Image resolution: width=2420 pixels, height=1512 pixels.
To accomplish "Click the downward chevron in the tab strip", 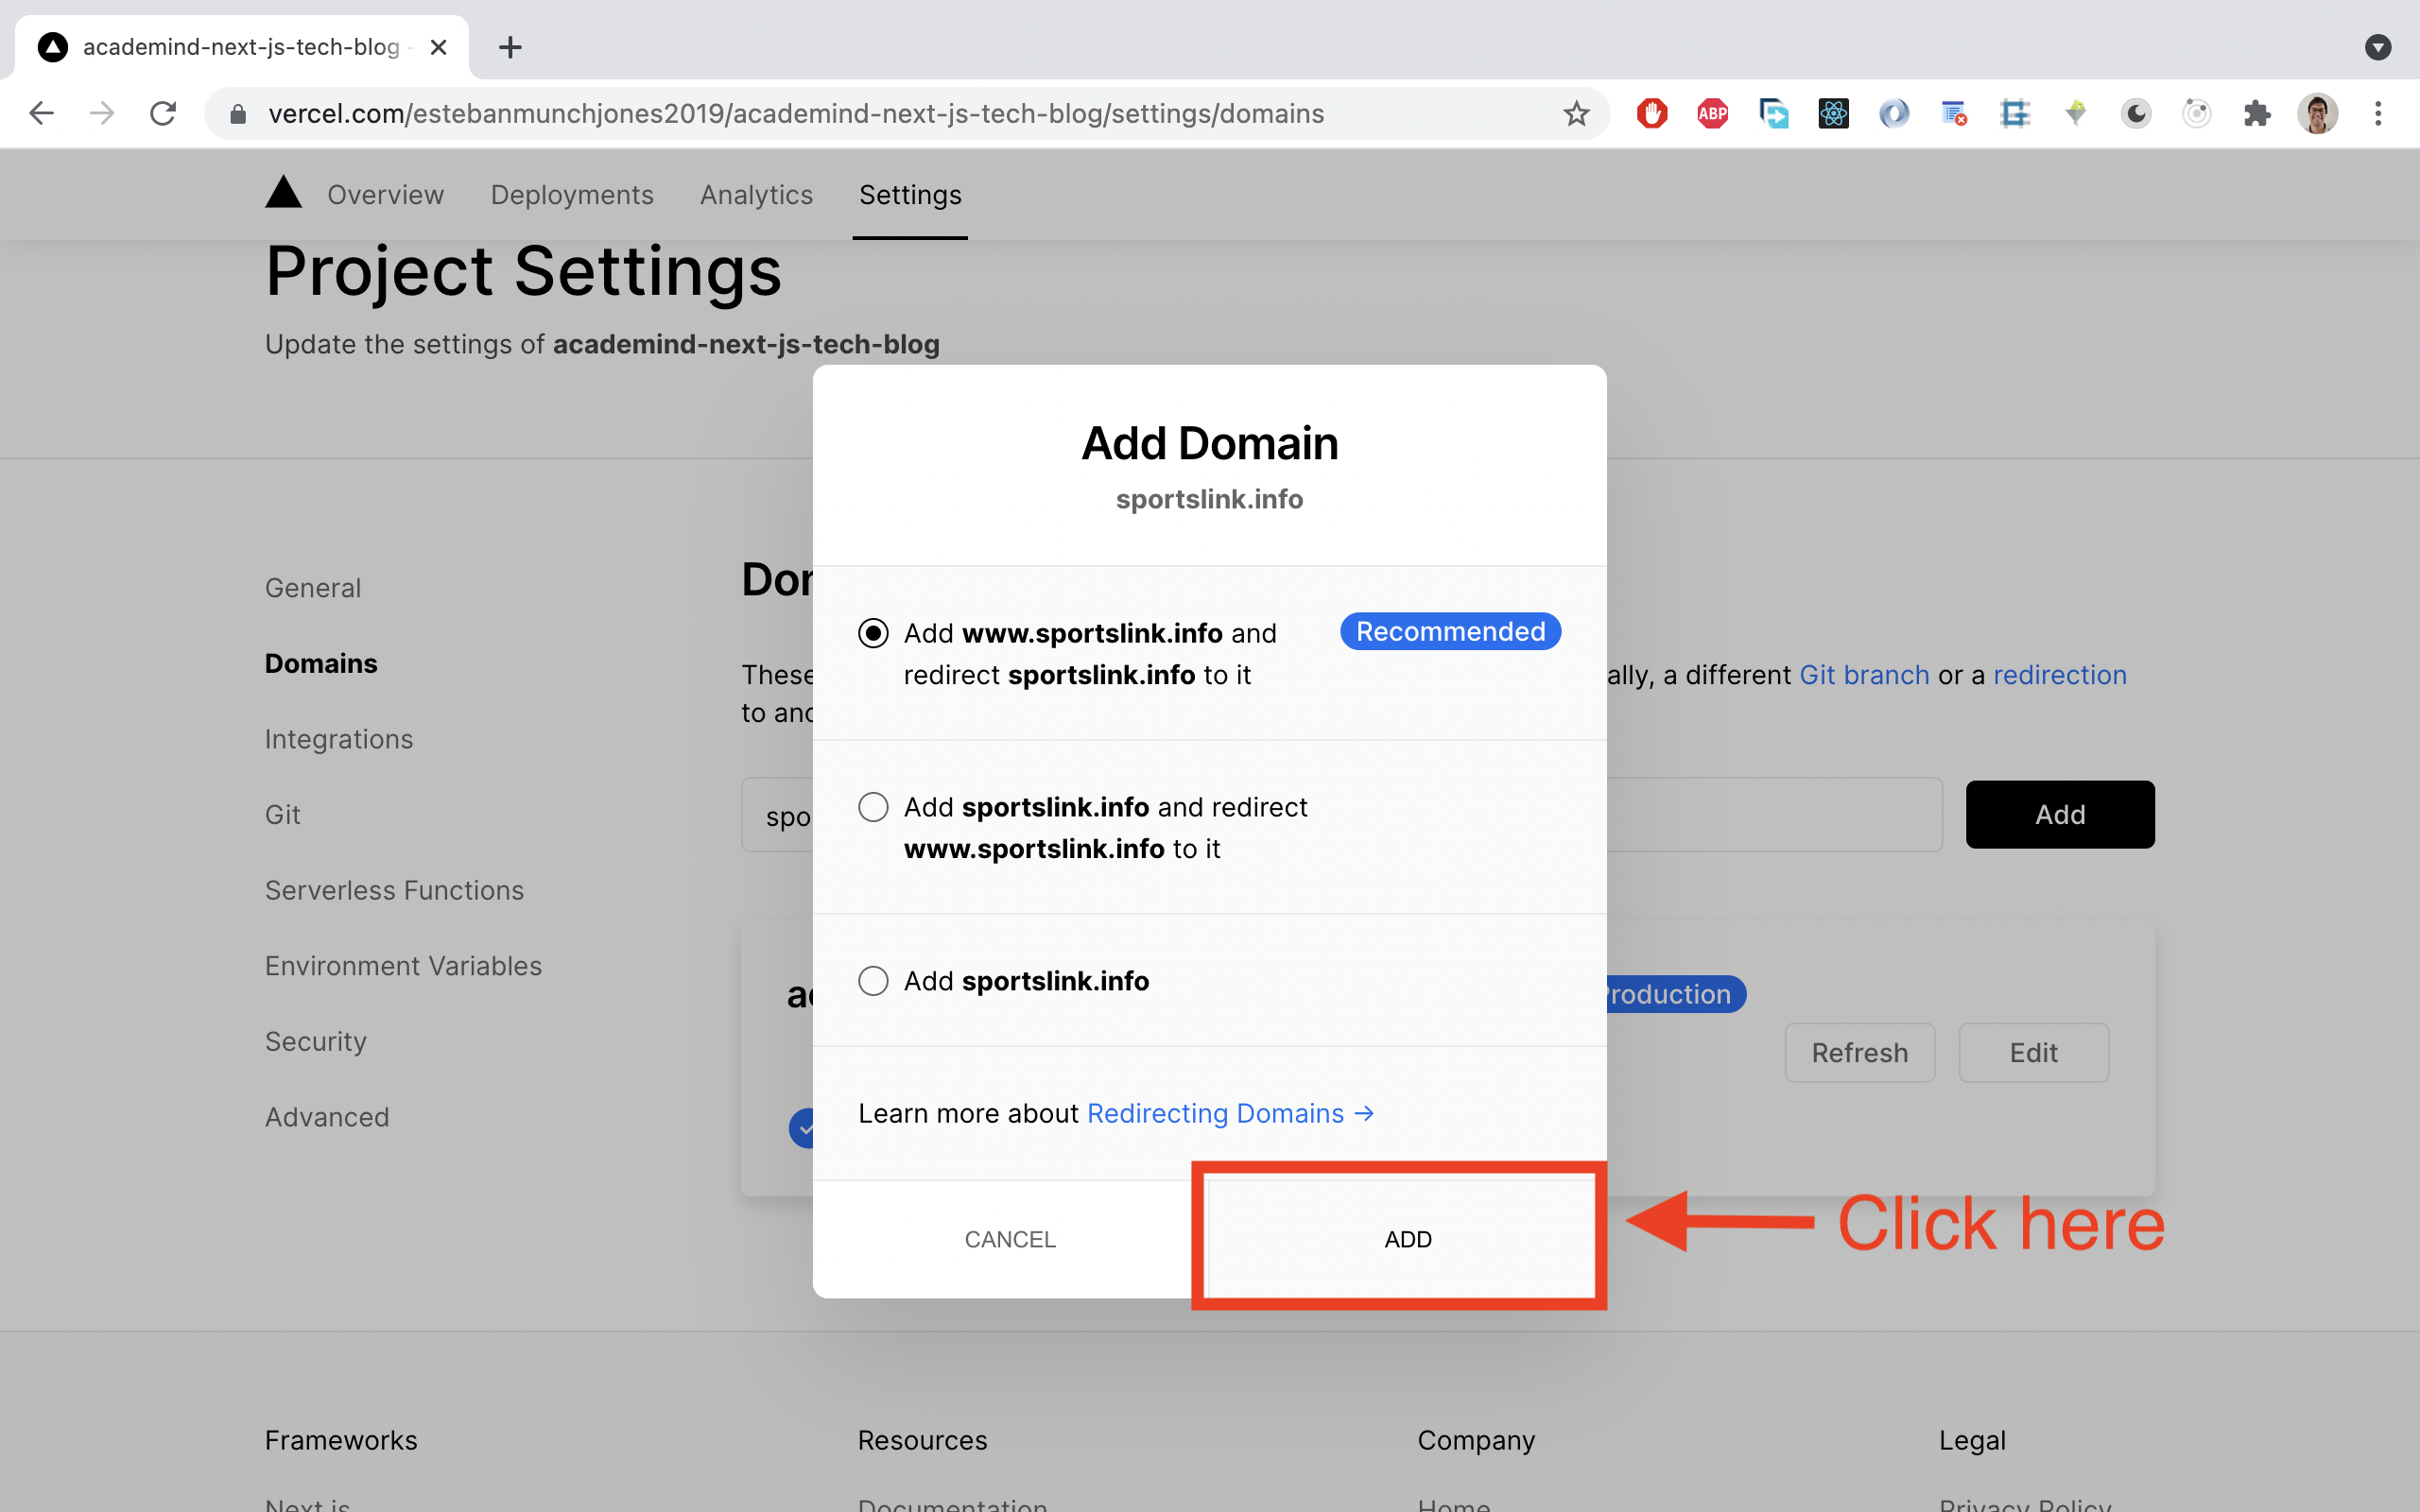I will pyautogui.click(x=2379, y=47).
